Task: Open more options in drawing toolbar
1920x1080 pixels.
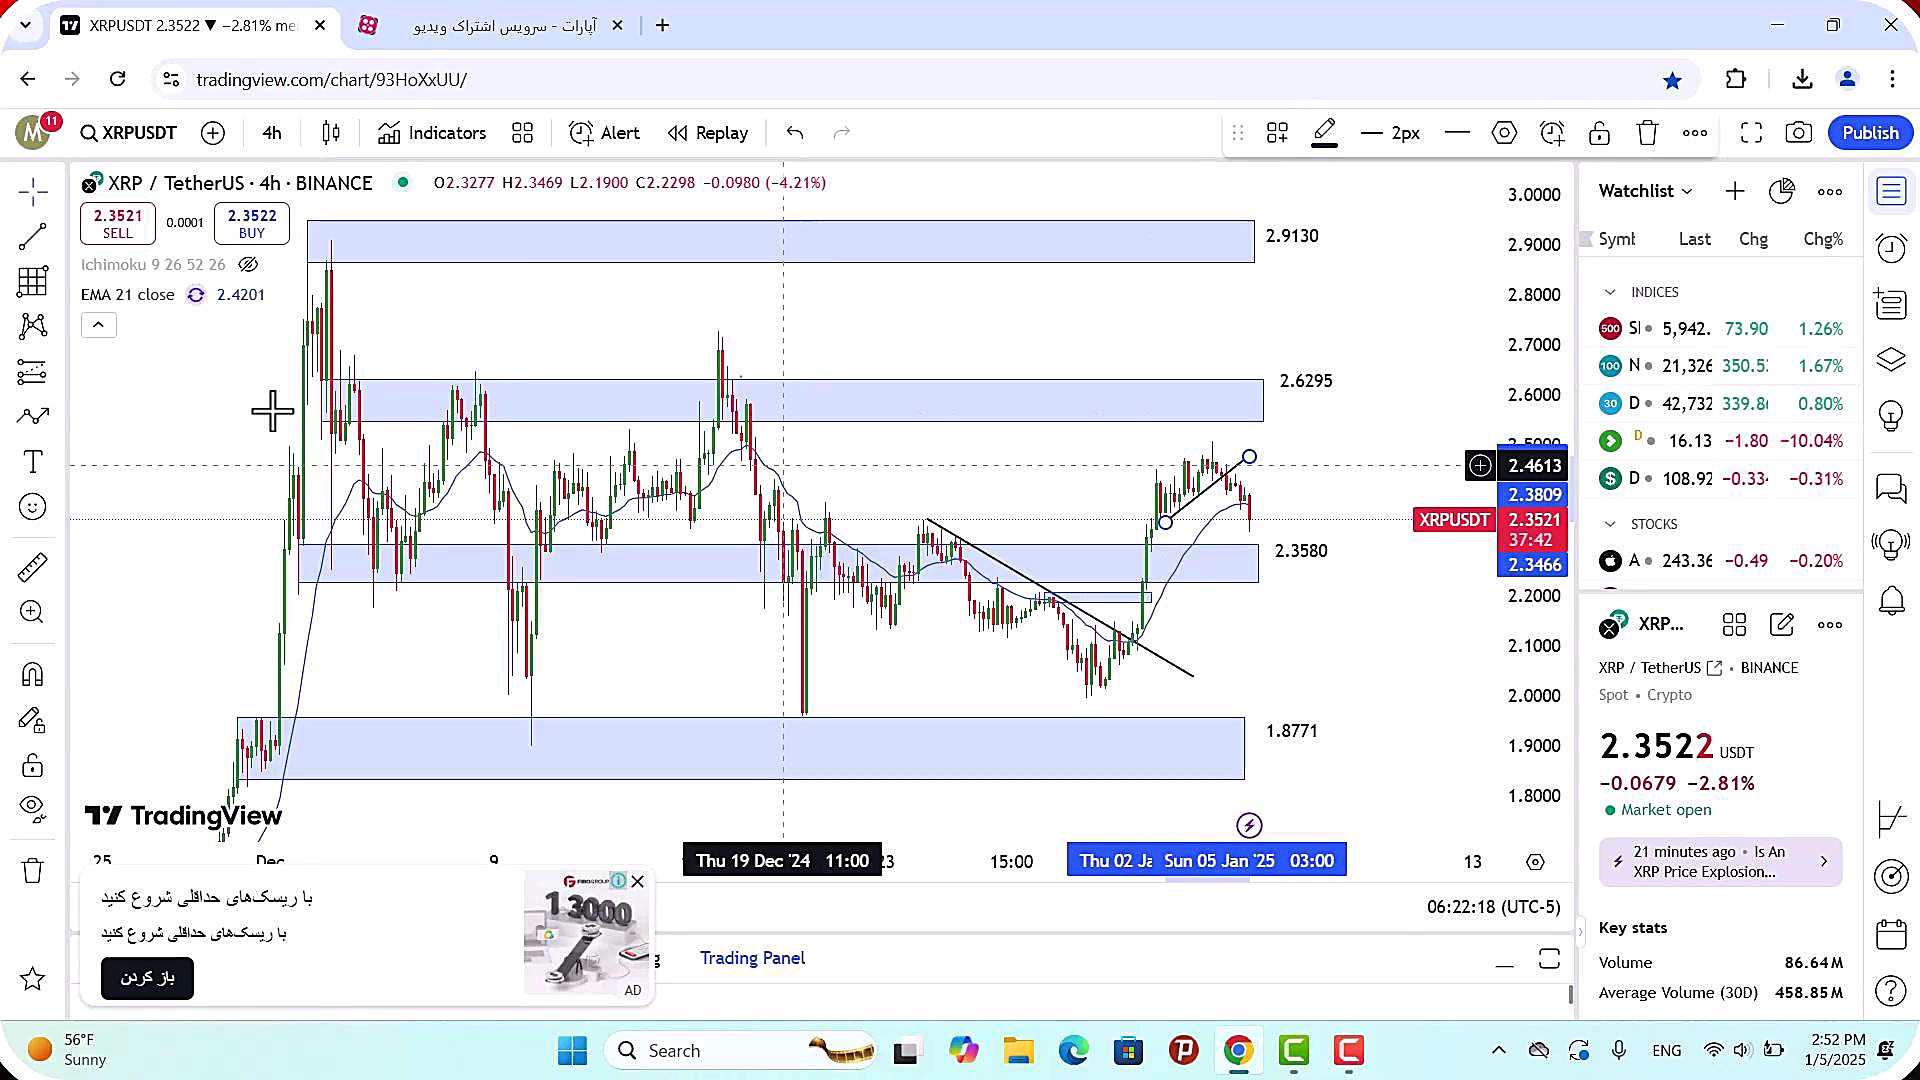Action: 1695,133
